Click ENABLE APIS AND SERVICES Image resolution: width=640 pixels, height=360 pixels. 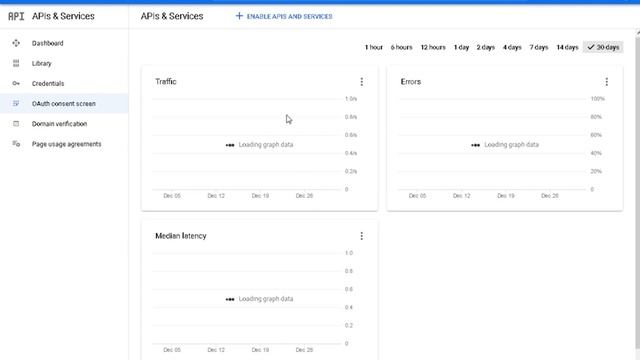coord(284,16)
